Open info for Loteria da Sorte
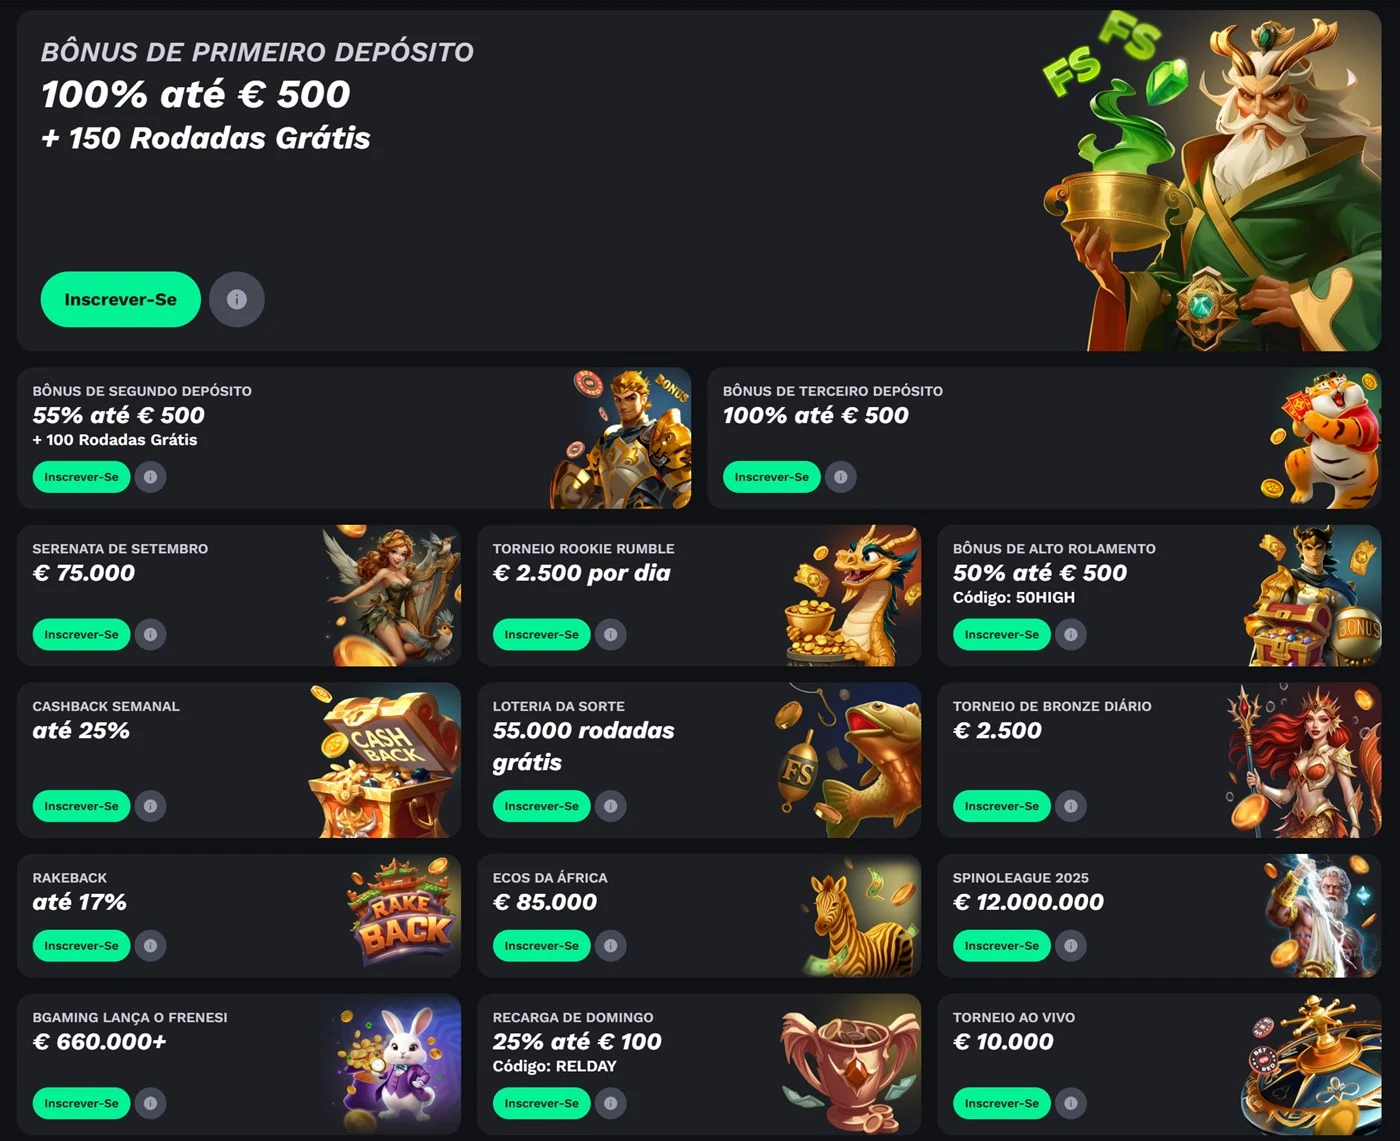Viewport: 1400px width, 1141px height. point(611,806)
